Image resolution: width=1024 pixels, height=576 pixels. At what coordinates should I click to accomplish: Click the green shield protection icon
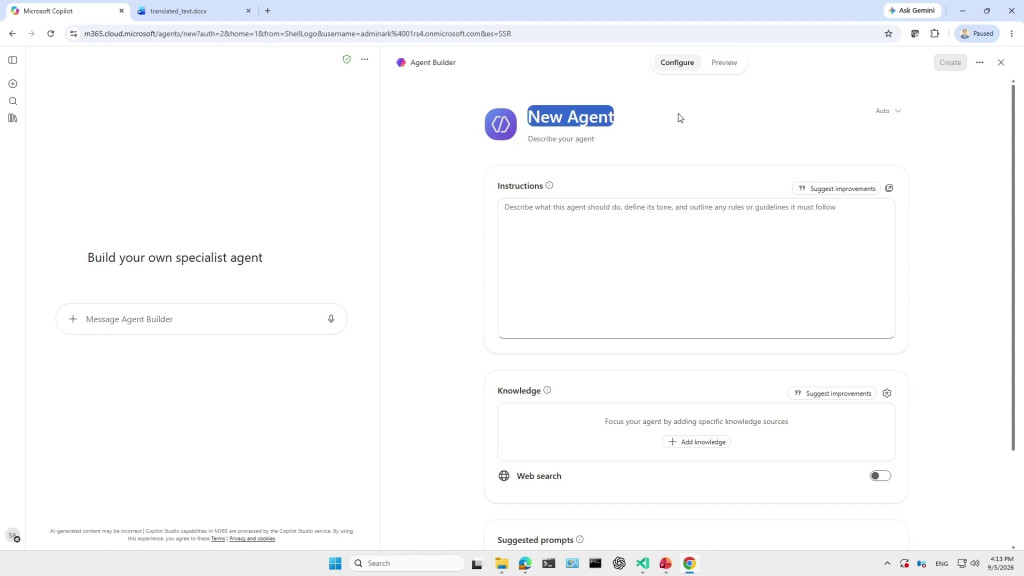pos(347,59)
